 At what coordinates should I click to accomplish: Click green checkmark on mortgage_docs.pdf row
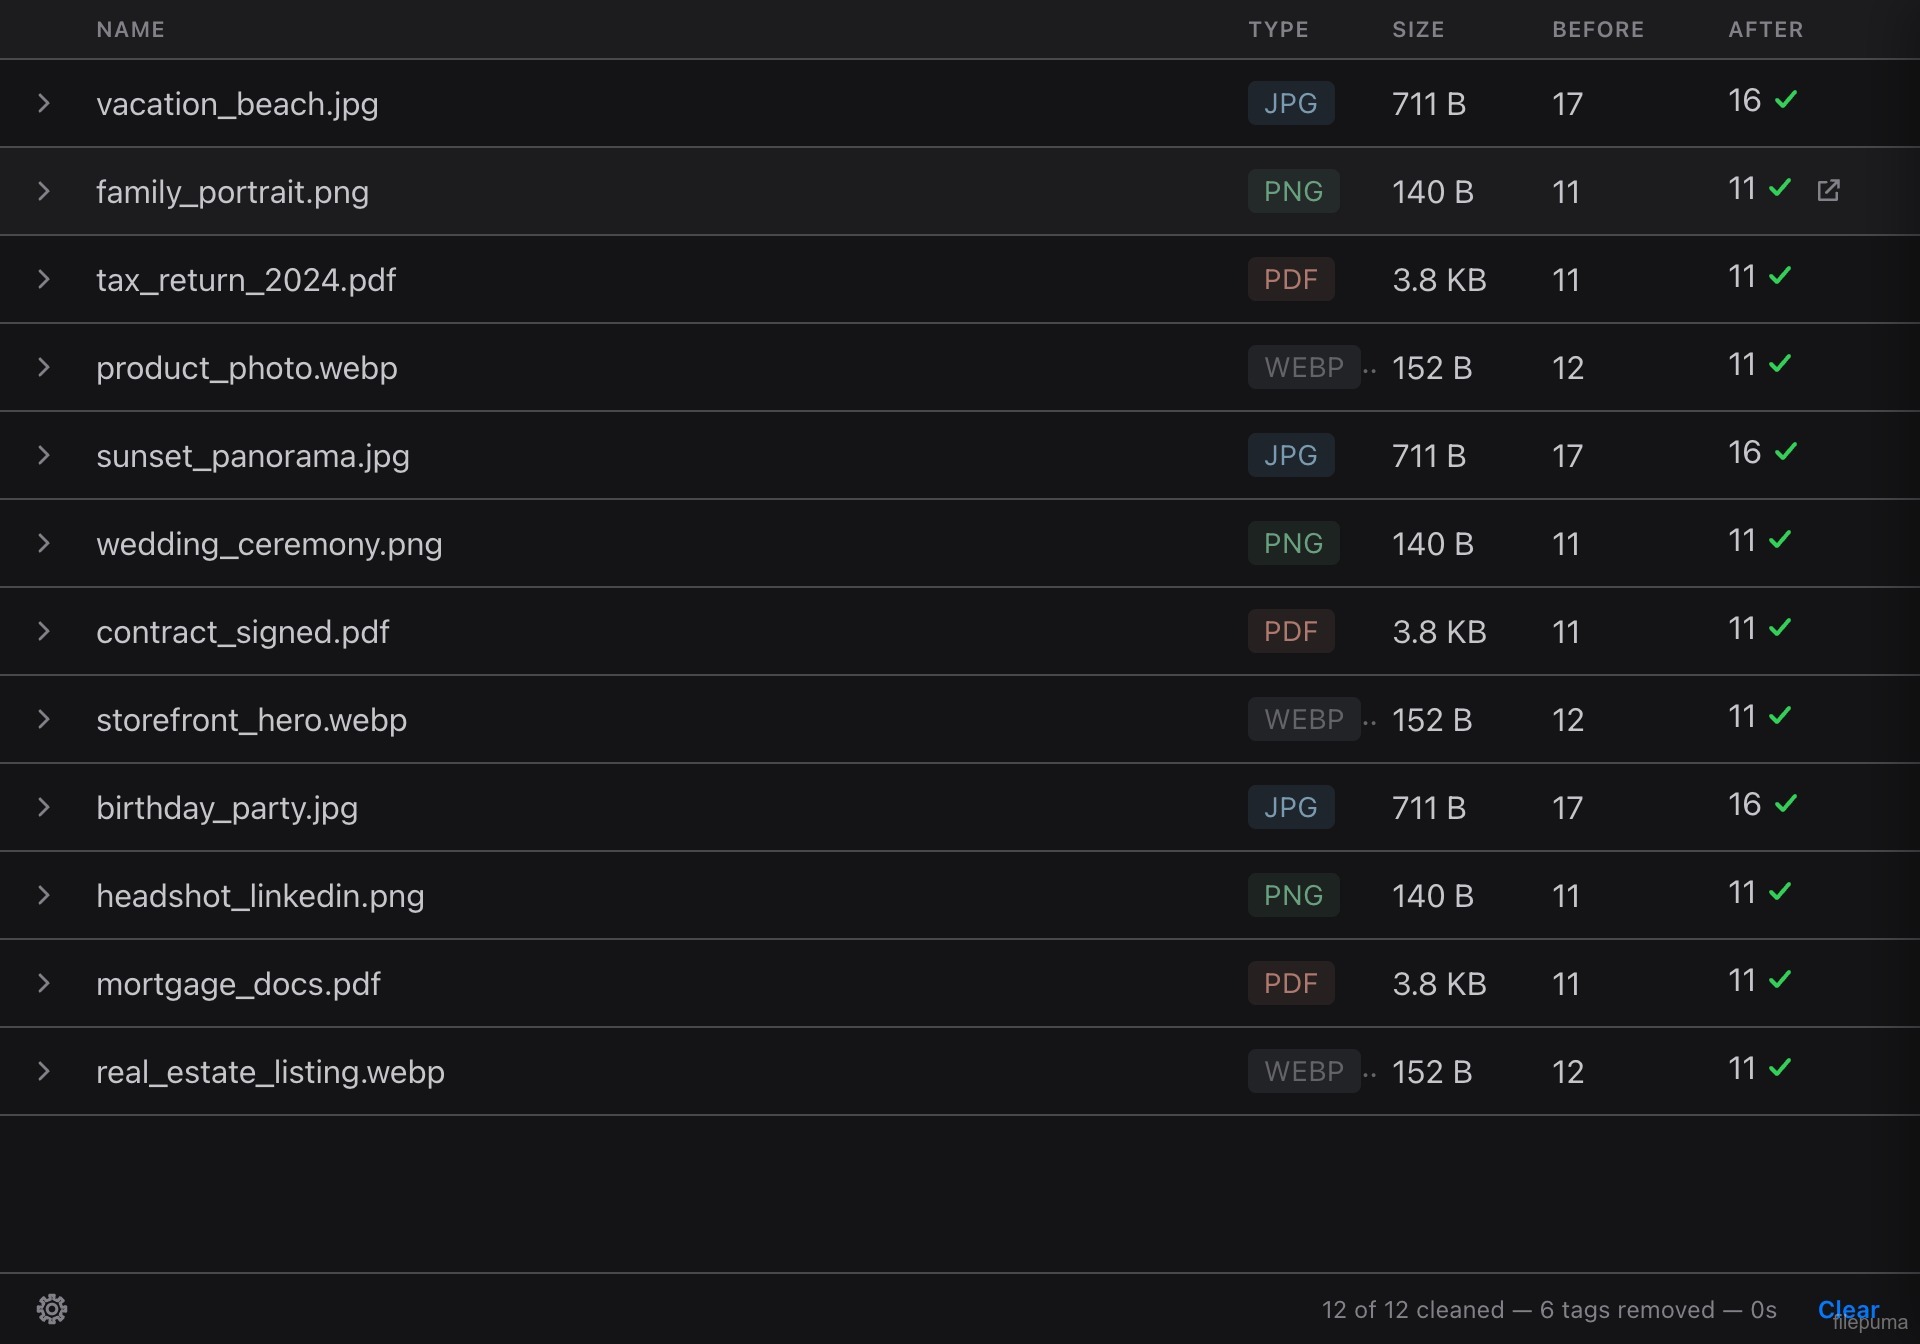coord(1780,979)
